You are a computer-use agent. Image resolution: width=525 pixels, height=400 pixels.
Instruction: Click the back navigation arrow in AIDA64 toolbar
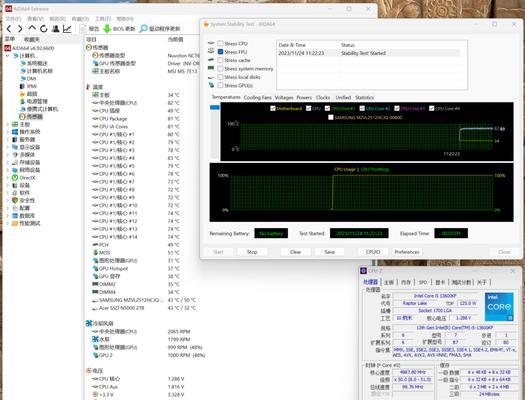pos(9,29)
